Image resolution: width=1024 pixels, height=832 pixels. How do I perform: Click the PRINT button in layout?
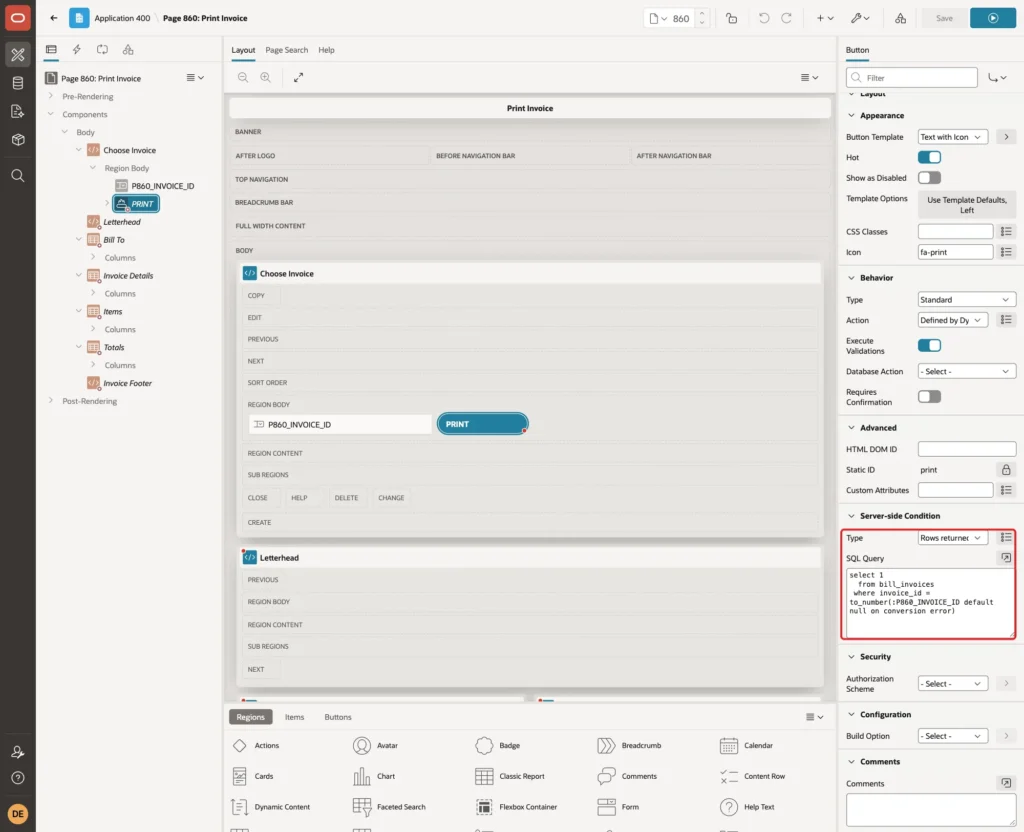482,424
